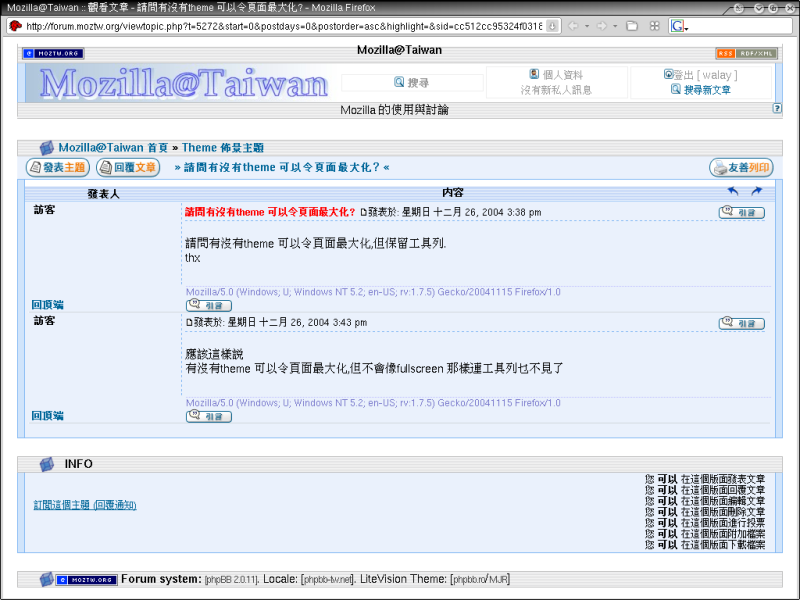Click the Google search engine icon

[x=677, y=26]
